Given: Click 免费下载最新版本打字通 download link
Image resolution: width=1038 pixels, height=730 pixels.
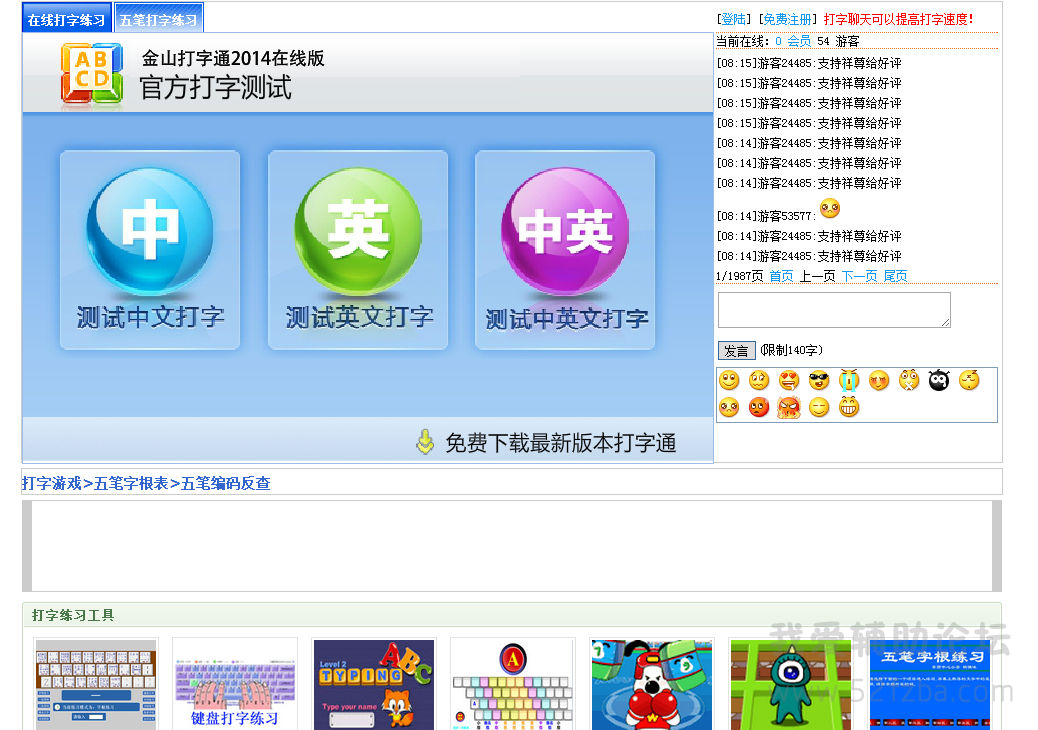Looking at the screenshot, I should click(x=561, y=443).
